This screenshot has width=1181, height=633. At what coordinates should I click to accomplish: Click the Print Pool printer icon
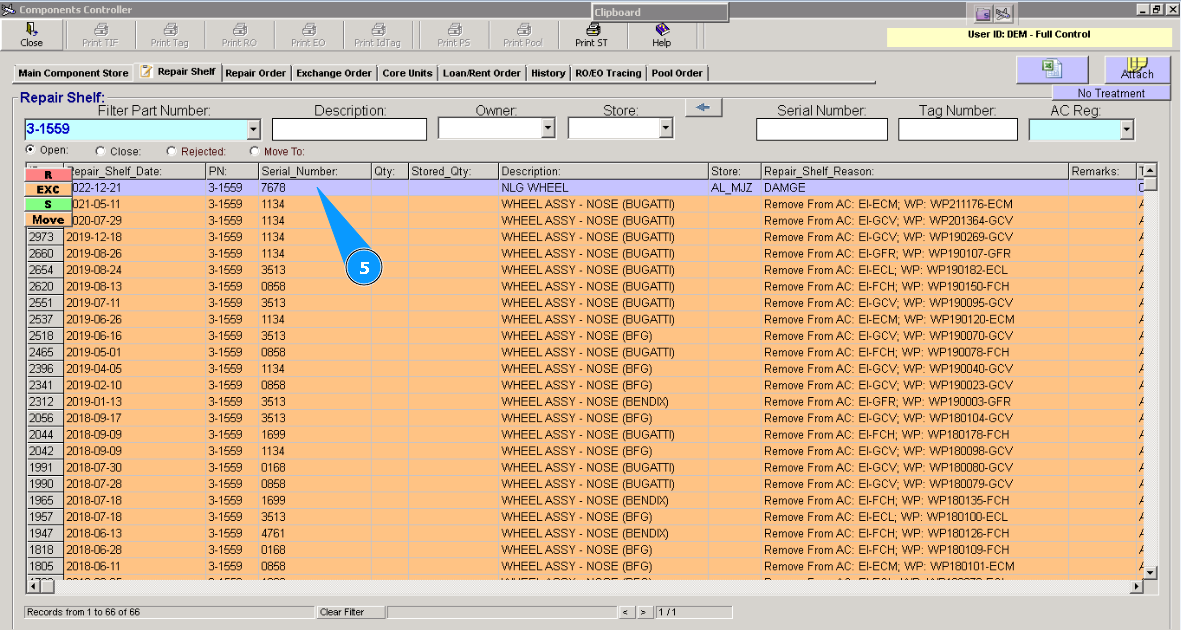click(x=523, y=35)
